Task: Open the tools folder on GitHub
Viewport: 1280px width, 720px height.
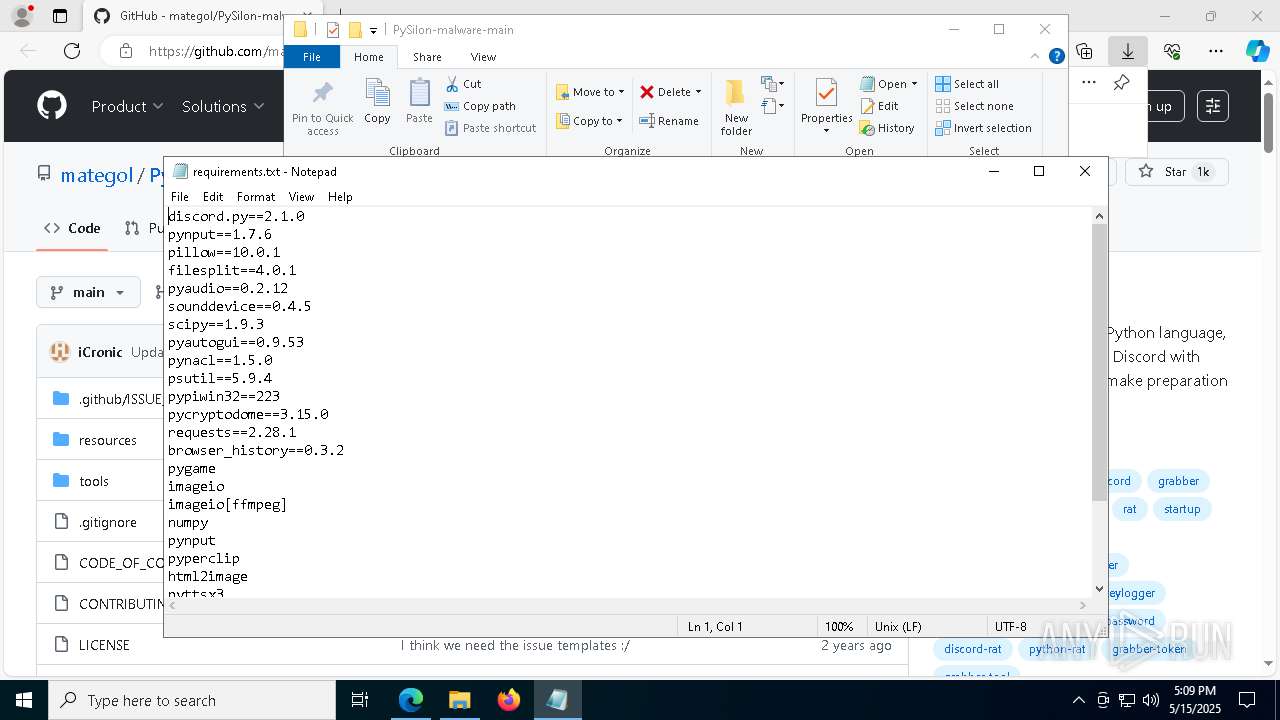Action: [x=94, y=481]
